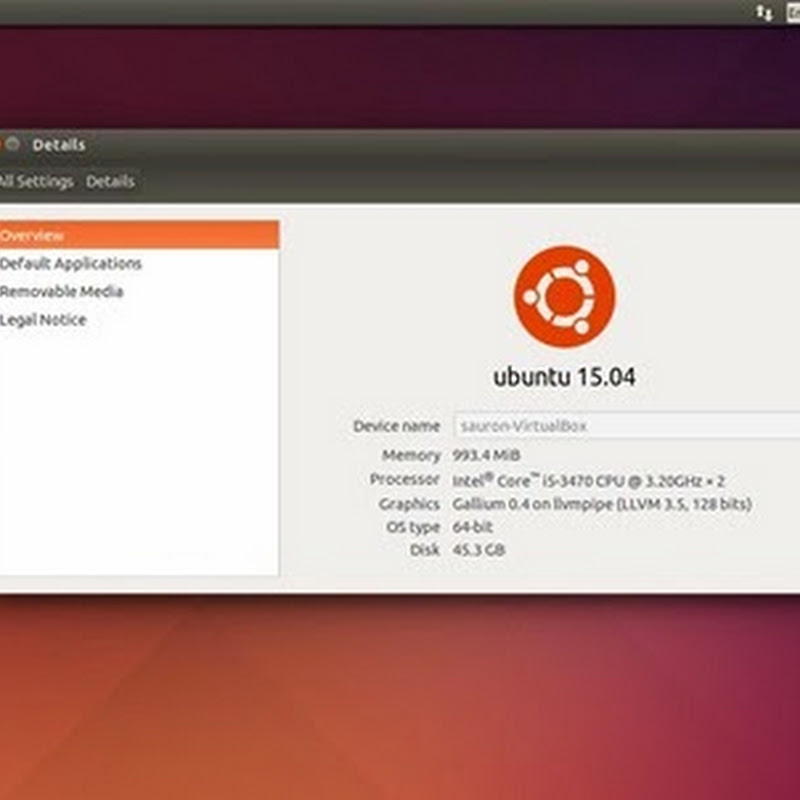Click the 'Disk' label
This screenshot has height=800, width=800.
click(424, 549)
